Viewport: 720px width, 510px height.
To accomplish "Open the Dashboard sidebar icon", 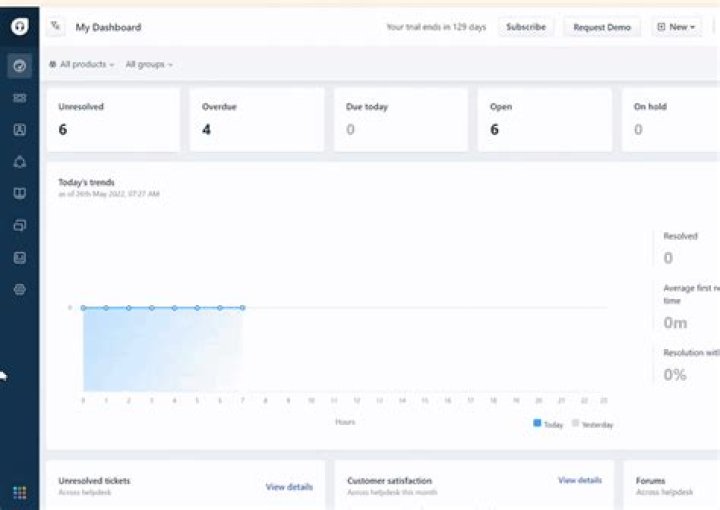I will click(x=19, y=66).
